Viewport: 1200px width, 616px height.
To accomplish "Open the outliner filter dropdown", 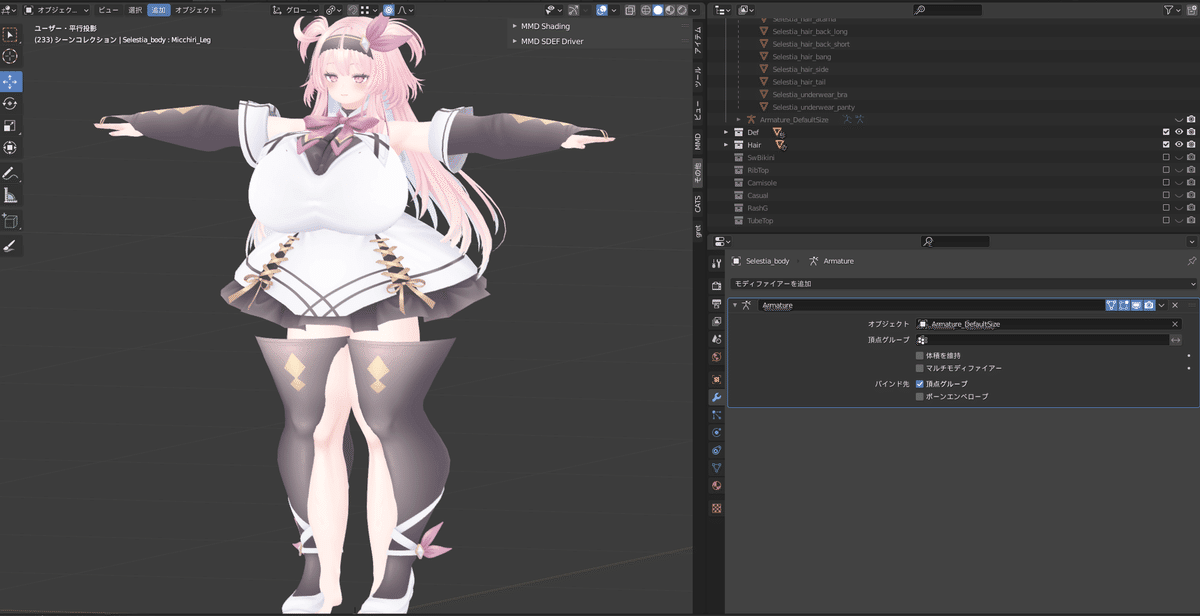I will (1174, 9).
